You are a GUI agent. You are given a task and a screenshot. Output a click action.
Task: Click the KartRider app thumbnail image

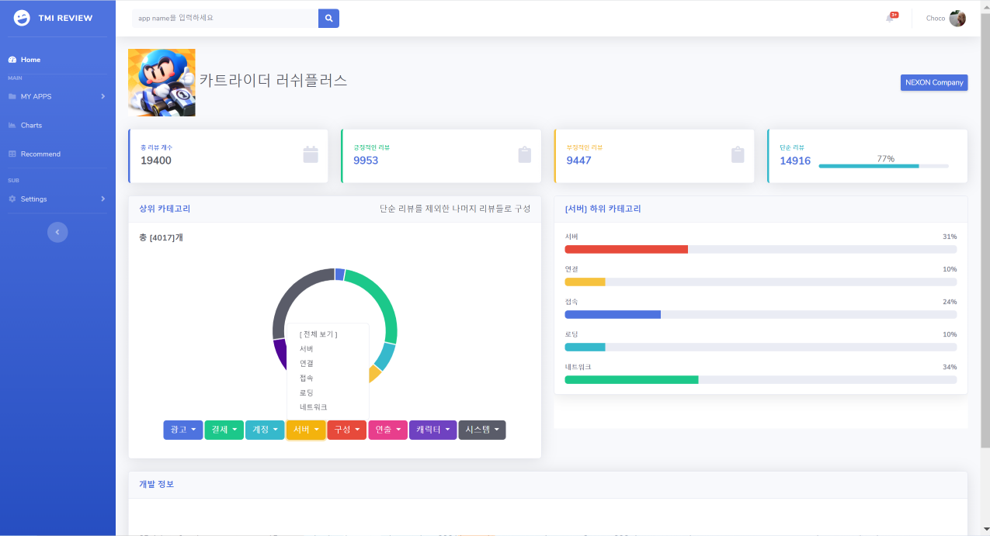pyautogui.click(x=162, y=83)
